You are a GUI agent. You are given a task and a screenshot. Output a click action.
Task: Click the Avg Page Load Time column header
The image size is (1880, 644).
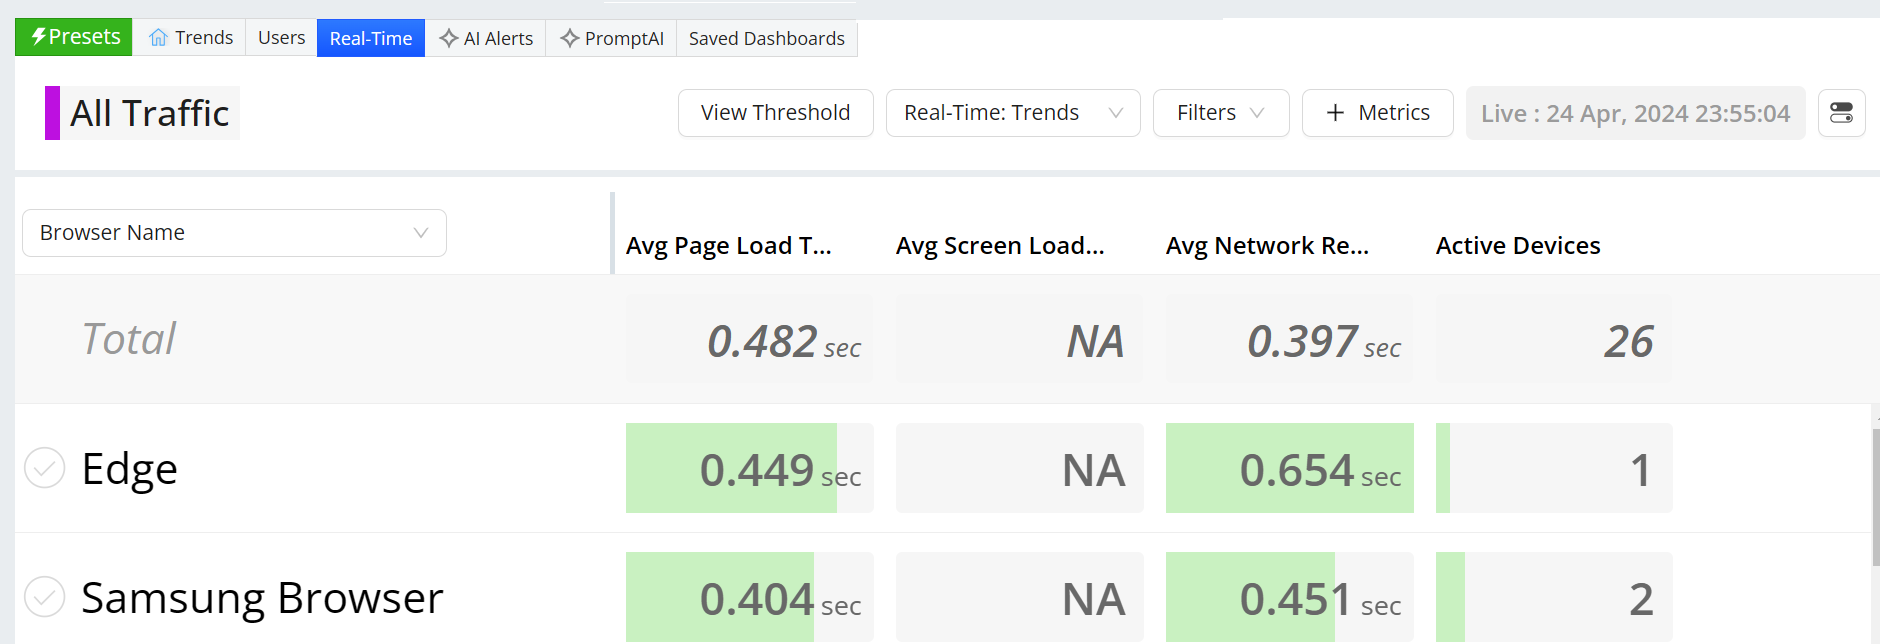click(728, 246)
